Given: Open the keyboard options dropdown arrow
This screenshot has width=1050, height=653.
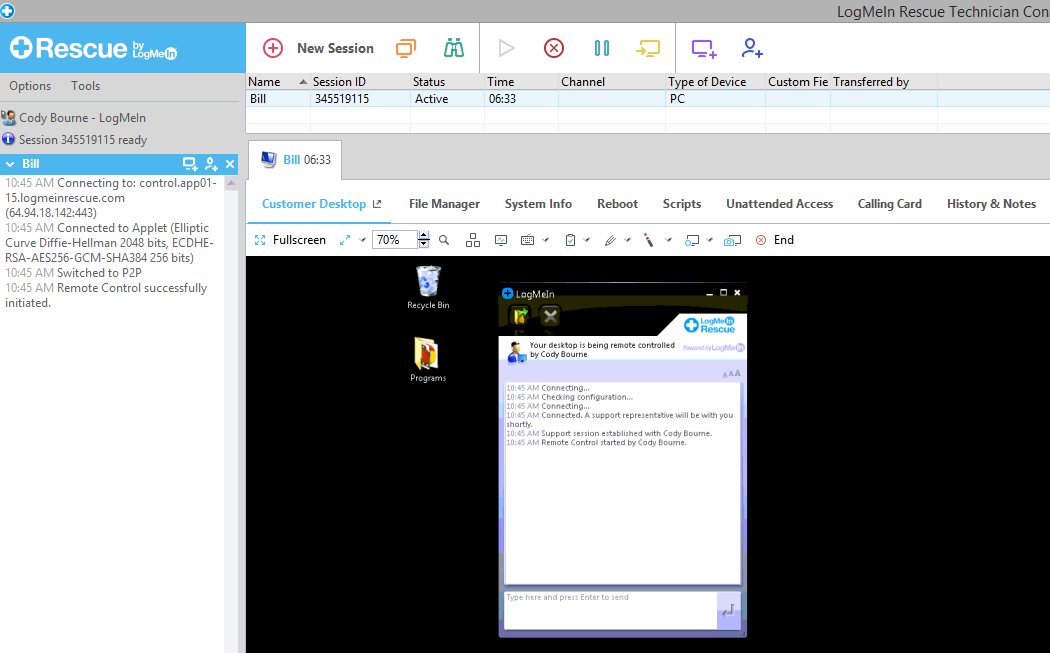Looking at the screenshot, I should [545, 240].
